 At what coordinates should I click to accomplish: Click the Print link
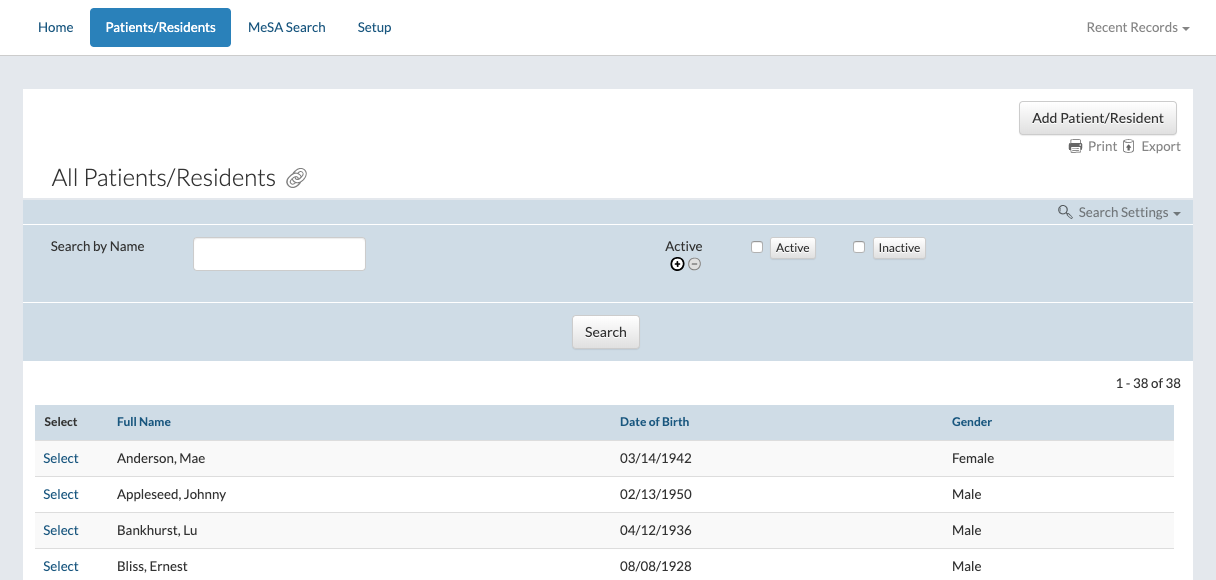coord(1102,146)
